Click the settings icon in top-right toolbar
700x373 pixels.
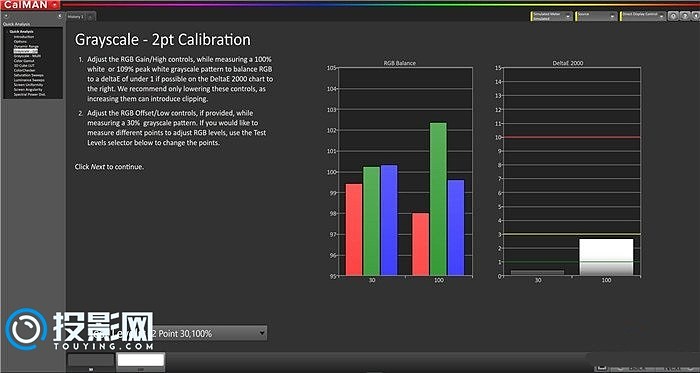673,17
